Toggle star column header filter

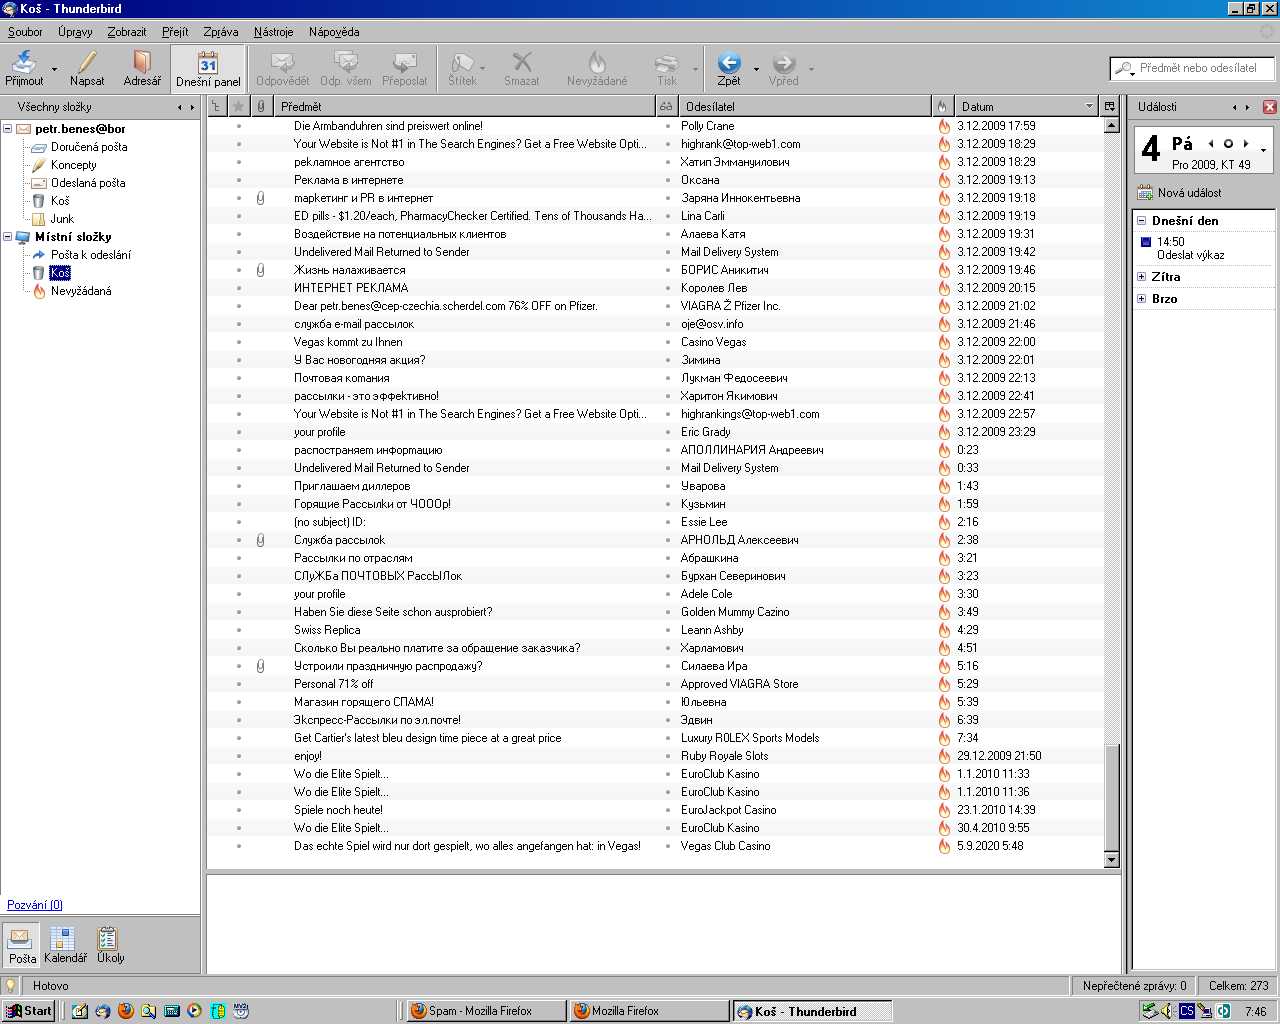(x=238, y=106)
